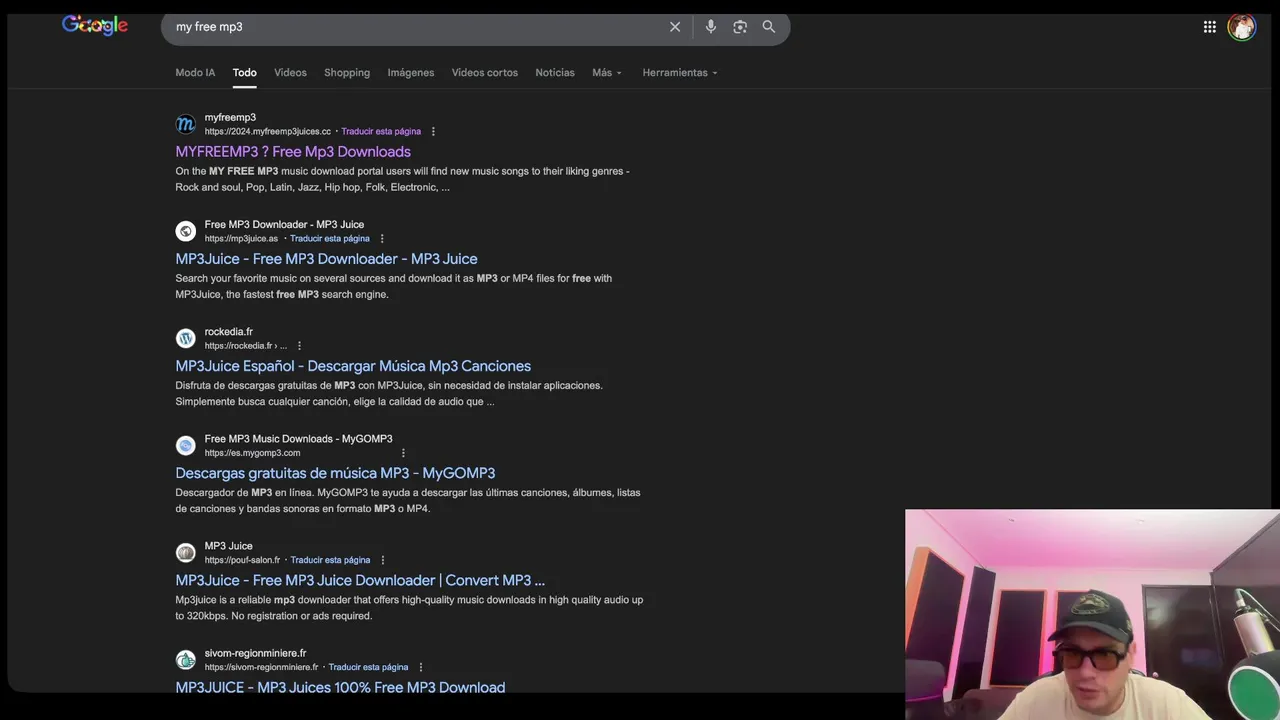Click the https://2024.myfreemp3juices.cc URL text
Image resolution: width=1280 pixels, height=720 pixels.
(268, 131)
